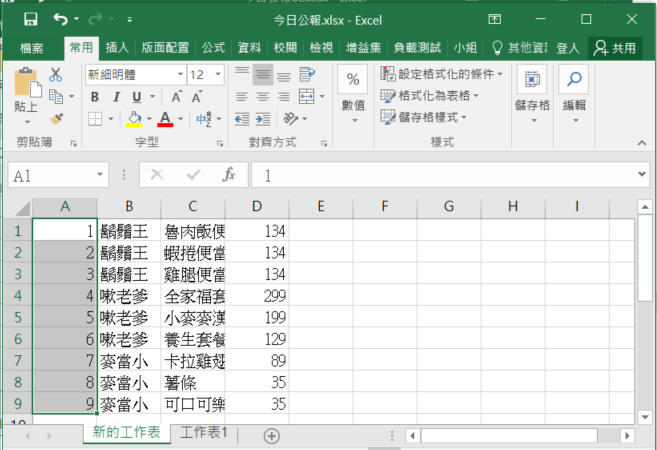Open 儲存格樣式 cell styles menu
This screenshot has width=657, height=450.
tap(423, 117)
